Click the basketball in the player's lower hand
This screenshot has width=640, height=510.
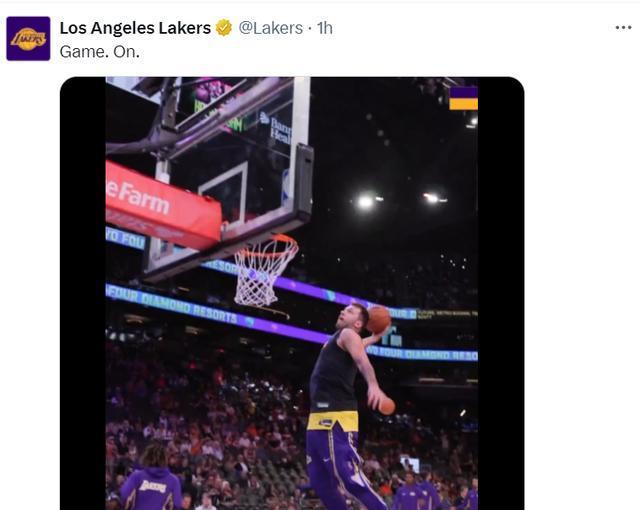(386, 405)
